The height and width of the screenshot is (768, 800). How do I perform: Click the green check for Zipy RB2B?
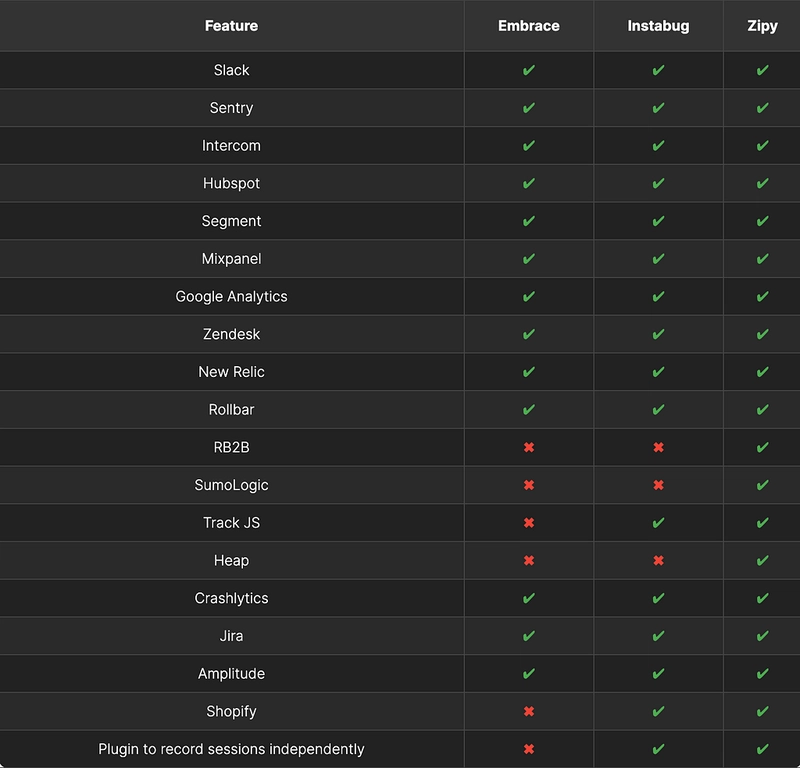[x=762, y=447]
